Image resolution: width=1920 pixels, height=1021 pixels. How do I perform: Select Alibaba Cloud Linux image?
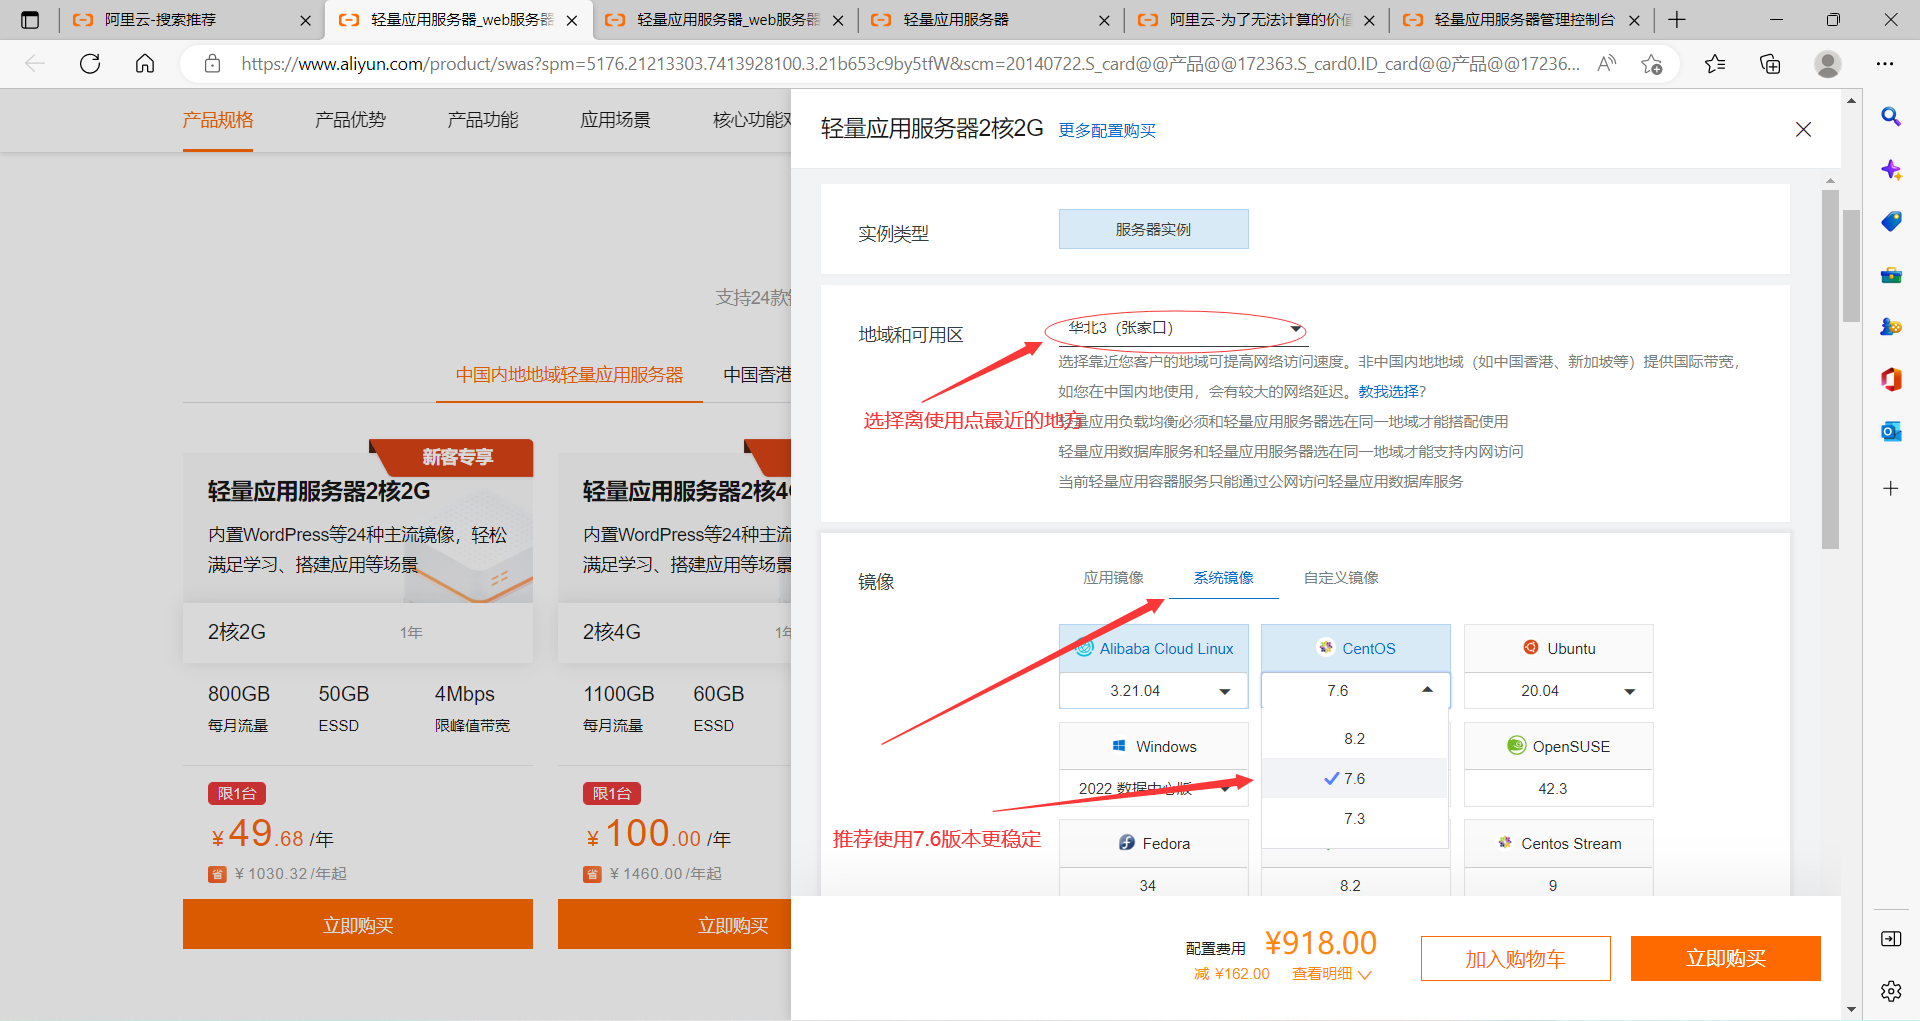click(1154, 648)
